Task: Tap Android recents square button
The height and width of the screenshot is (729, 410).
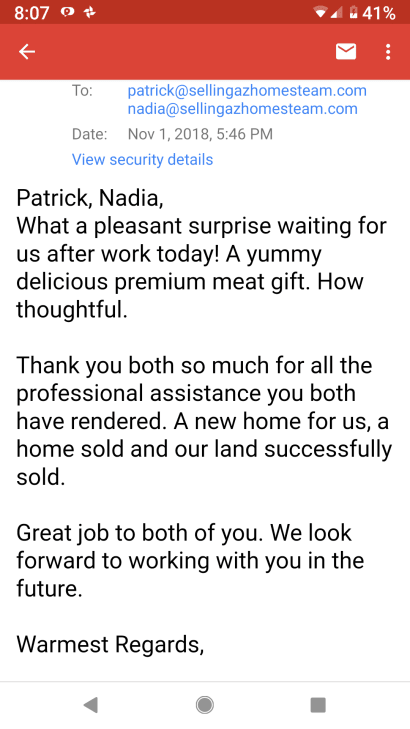Action: 318,705
